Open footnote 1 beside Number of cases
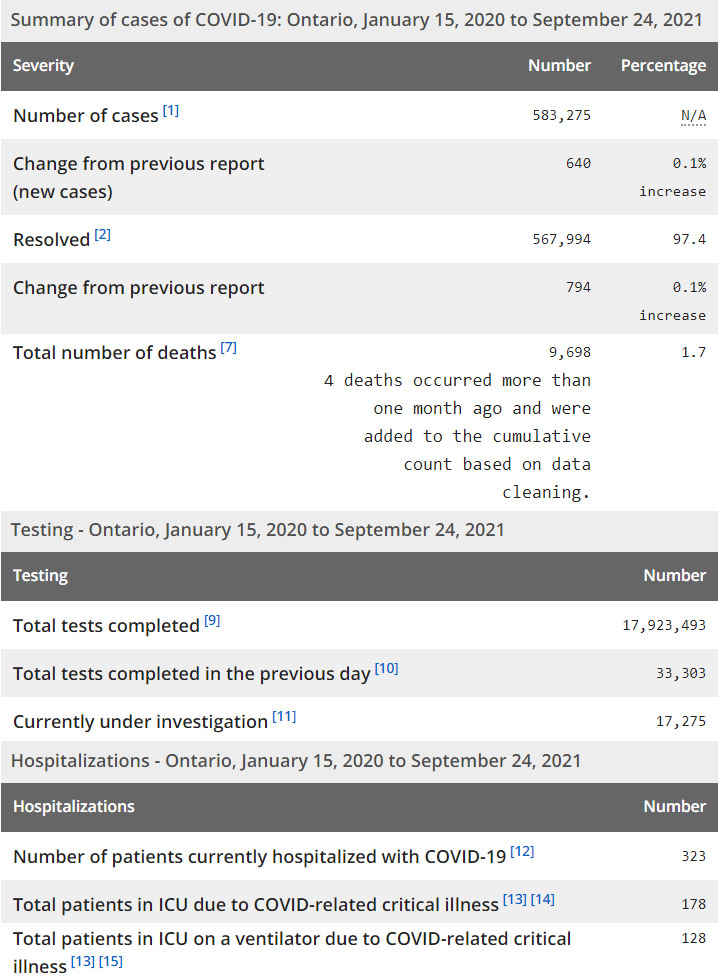The width and height of the screenshot is (718, 978). point(171,111)
